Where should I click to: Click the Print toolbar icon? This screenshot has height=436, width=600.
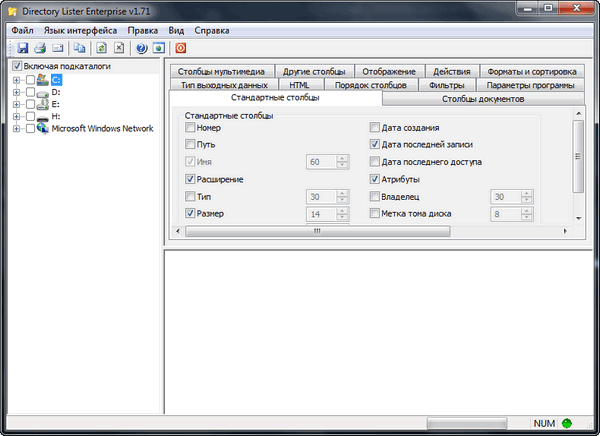tap(40, 48)
